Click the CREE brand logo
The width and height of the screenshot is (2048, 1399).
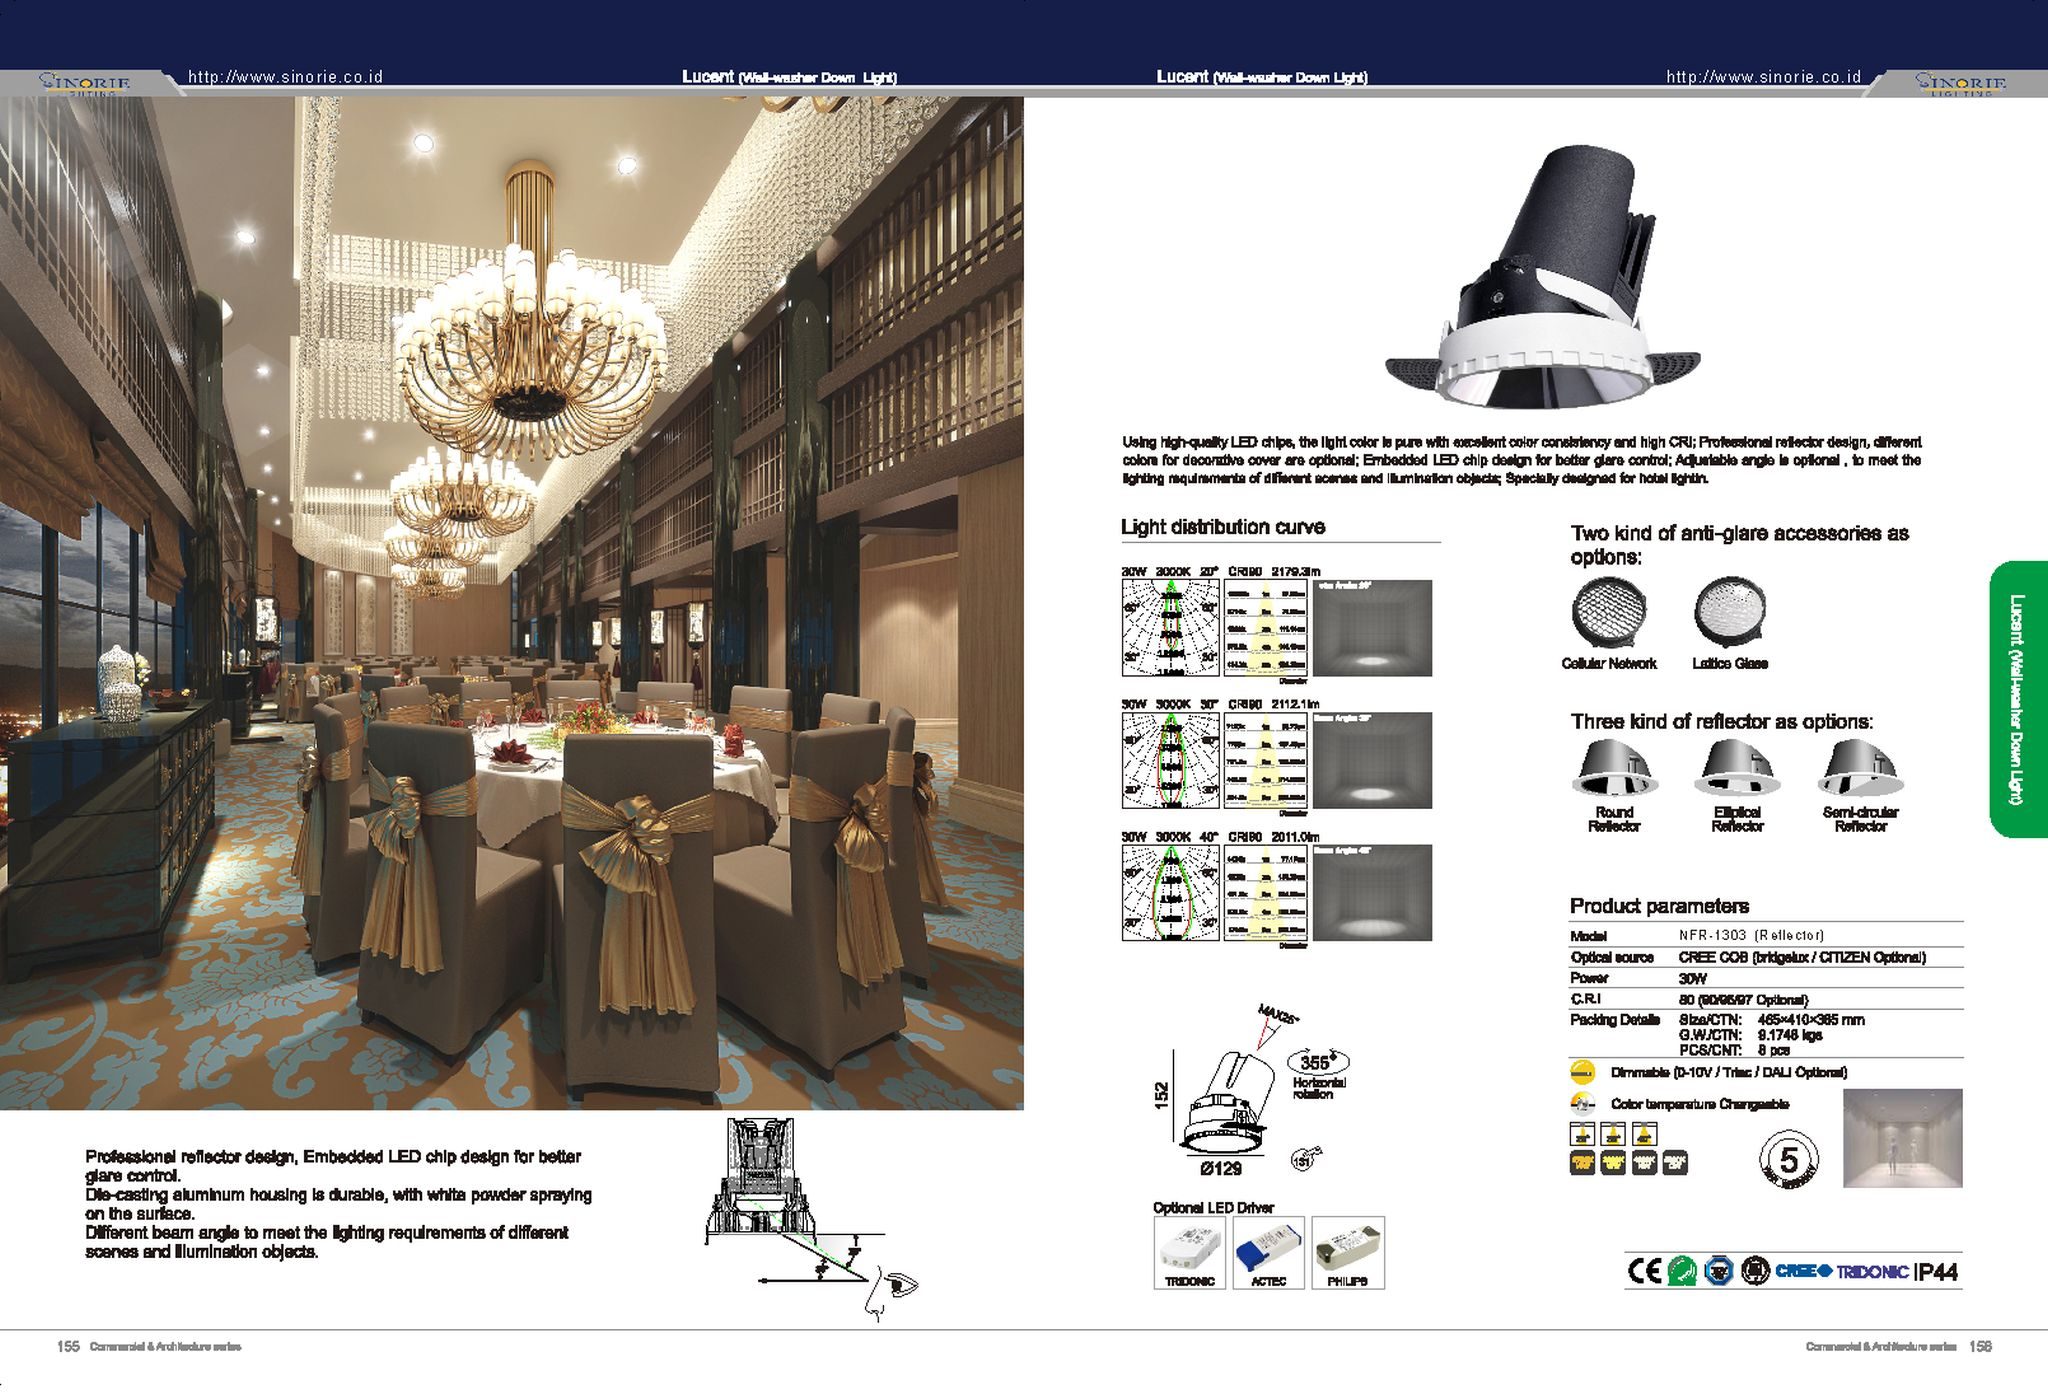tap(1803, 1271)
